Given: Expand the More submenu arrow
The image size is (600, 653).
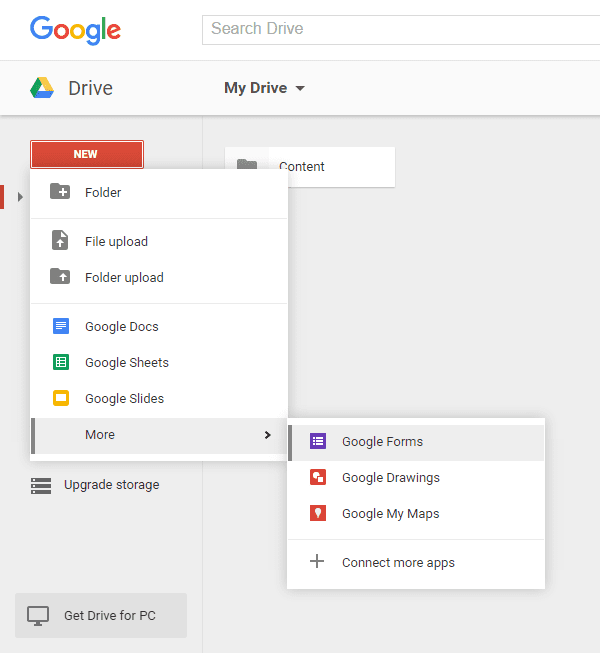Looking at the screenshot, I should pos(267,435).
